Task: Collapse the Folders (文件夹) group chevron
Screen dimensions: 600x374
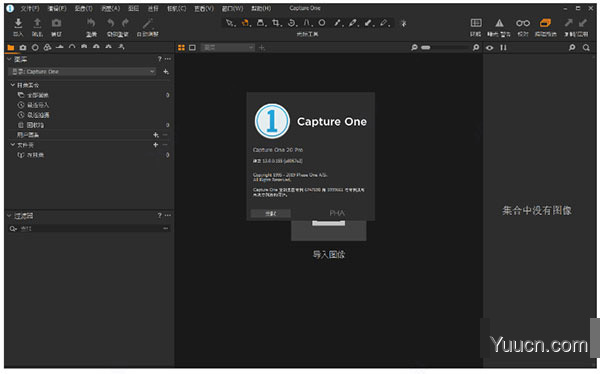Action: (x=13, y=145)
